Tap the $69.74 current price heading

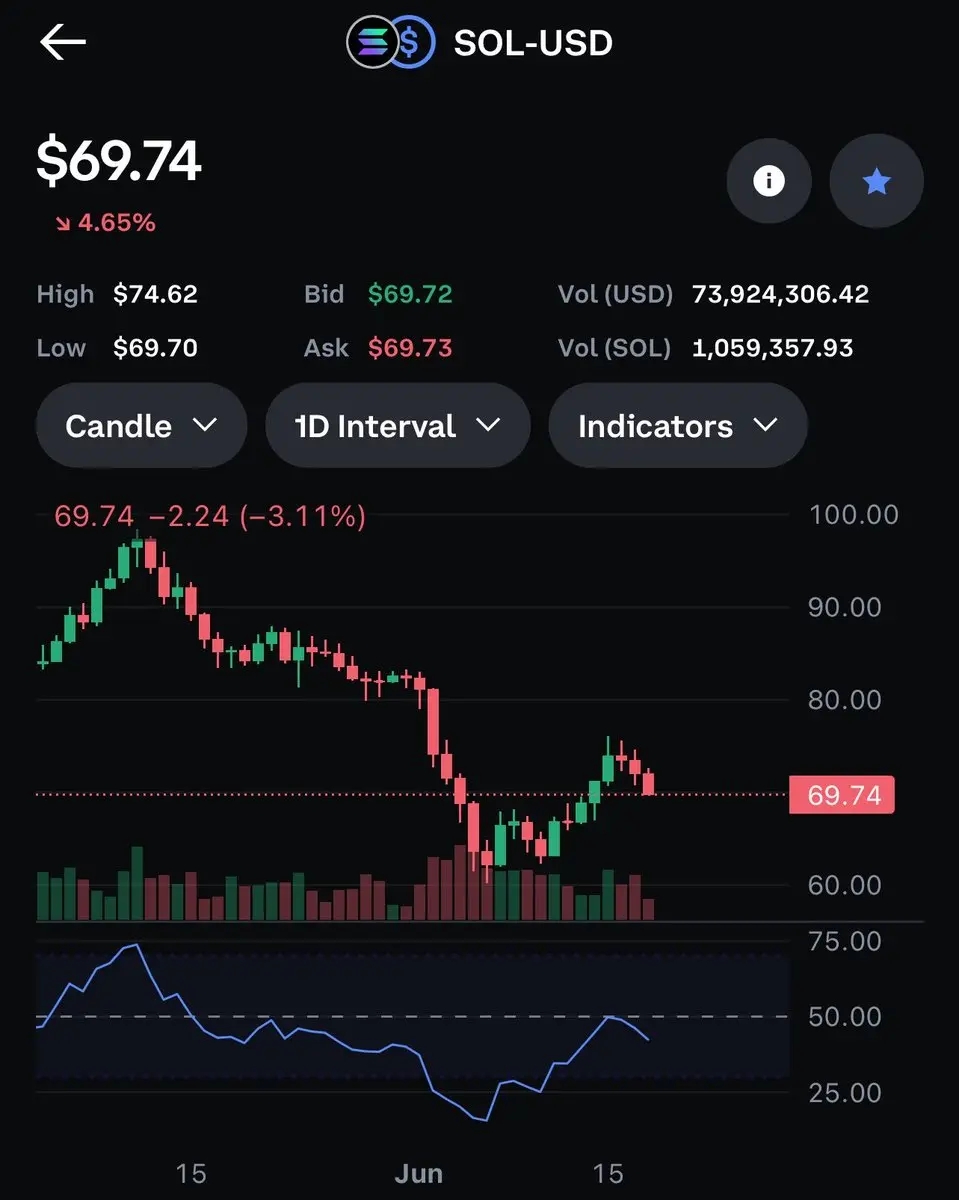click(119, 160)
